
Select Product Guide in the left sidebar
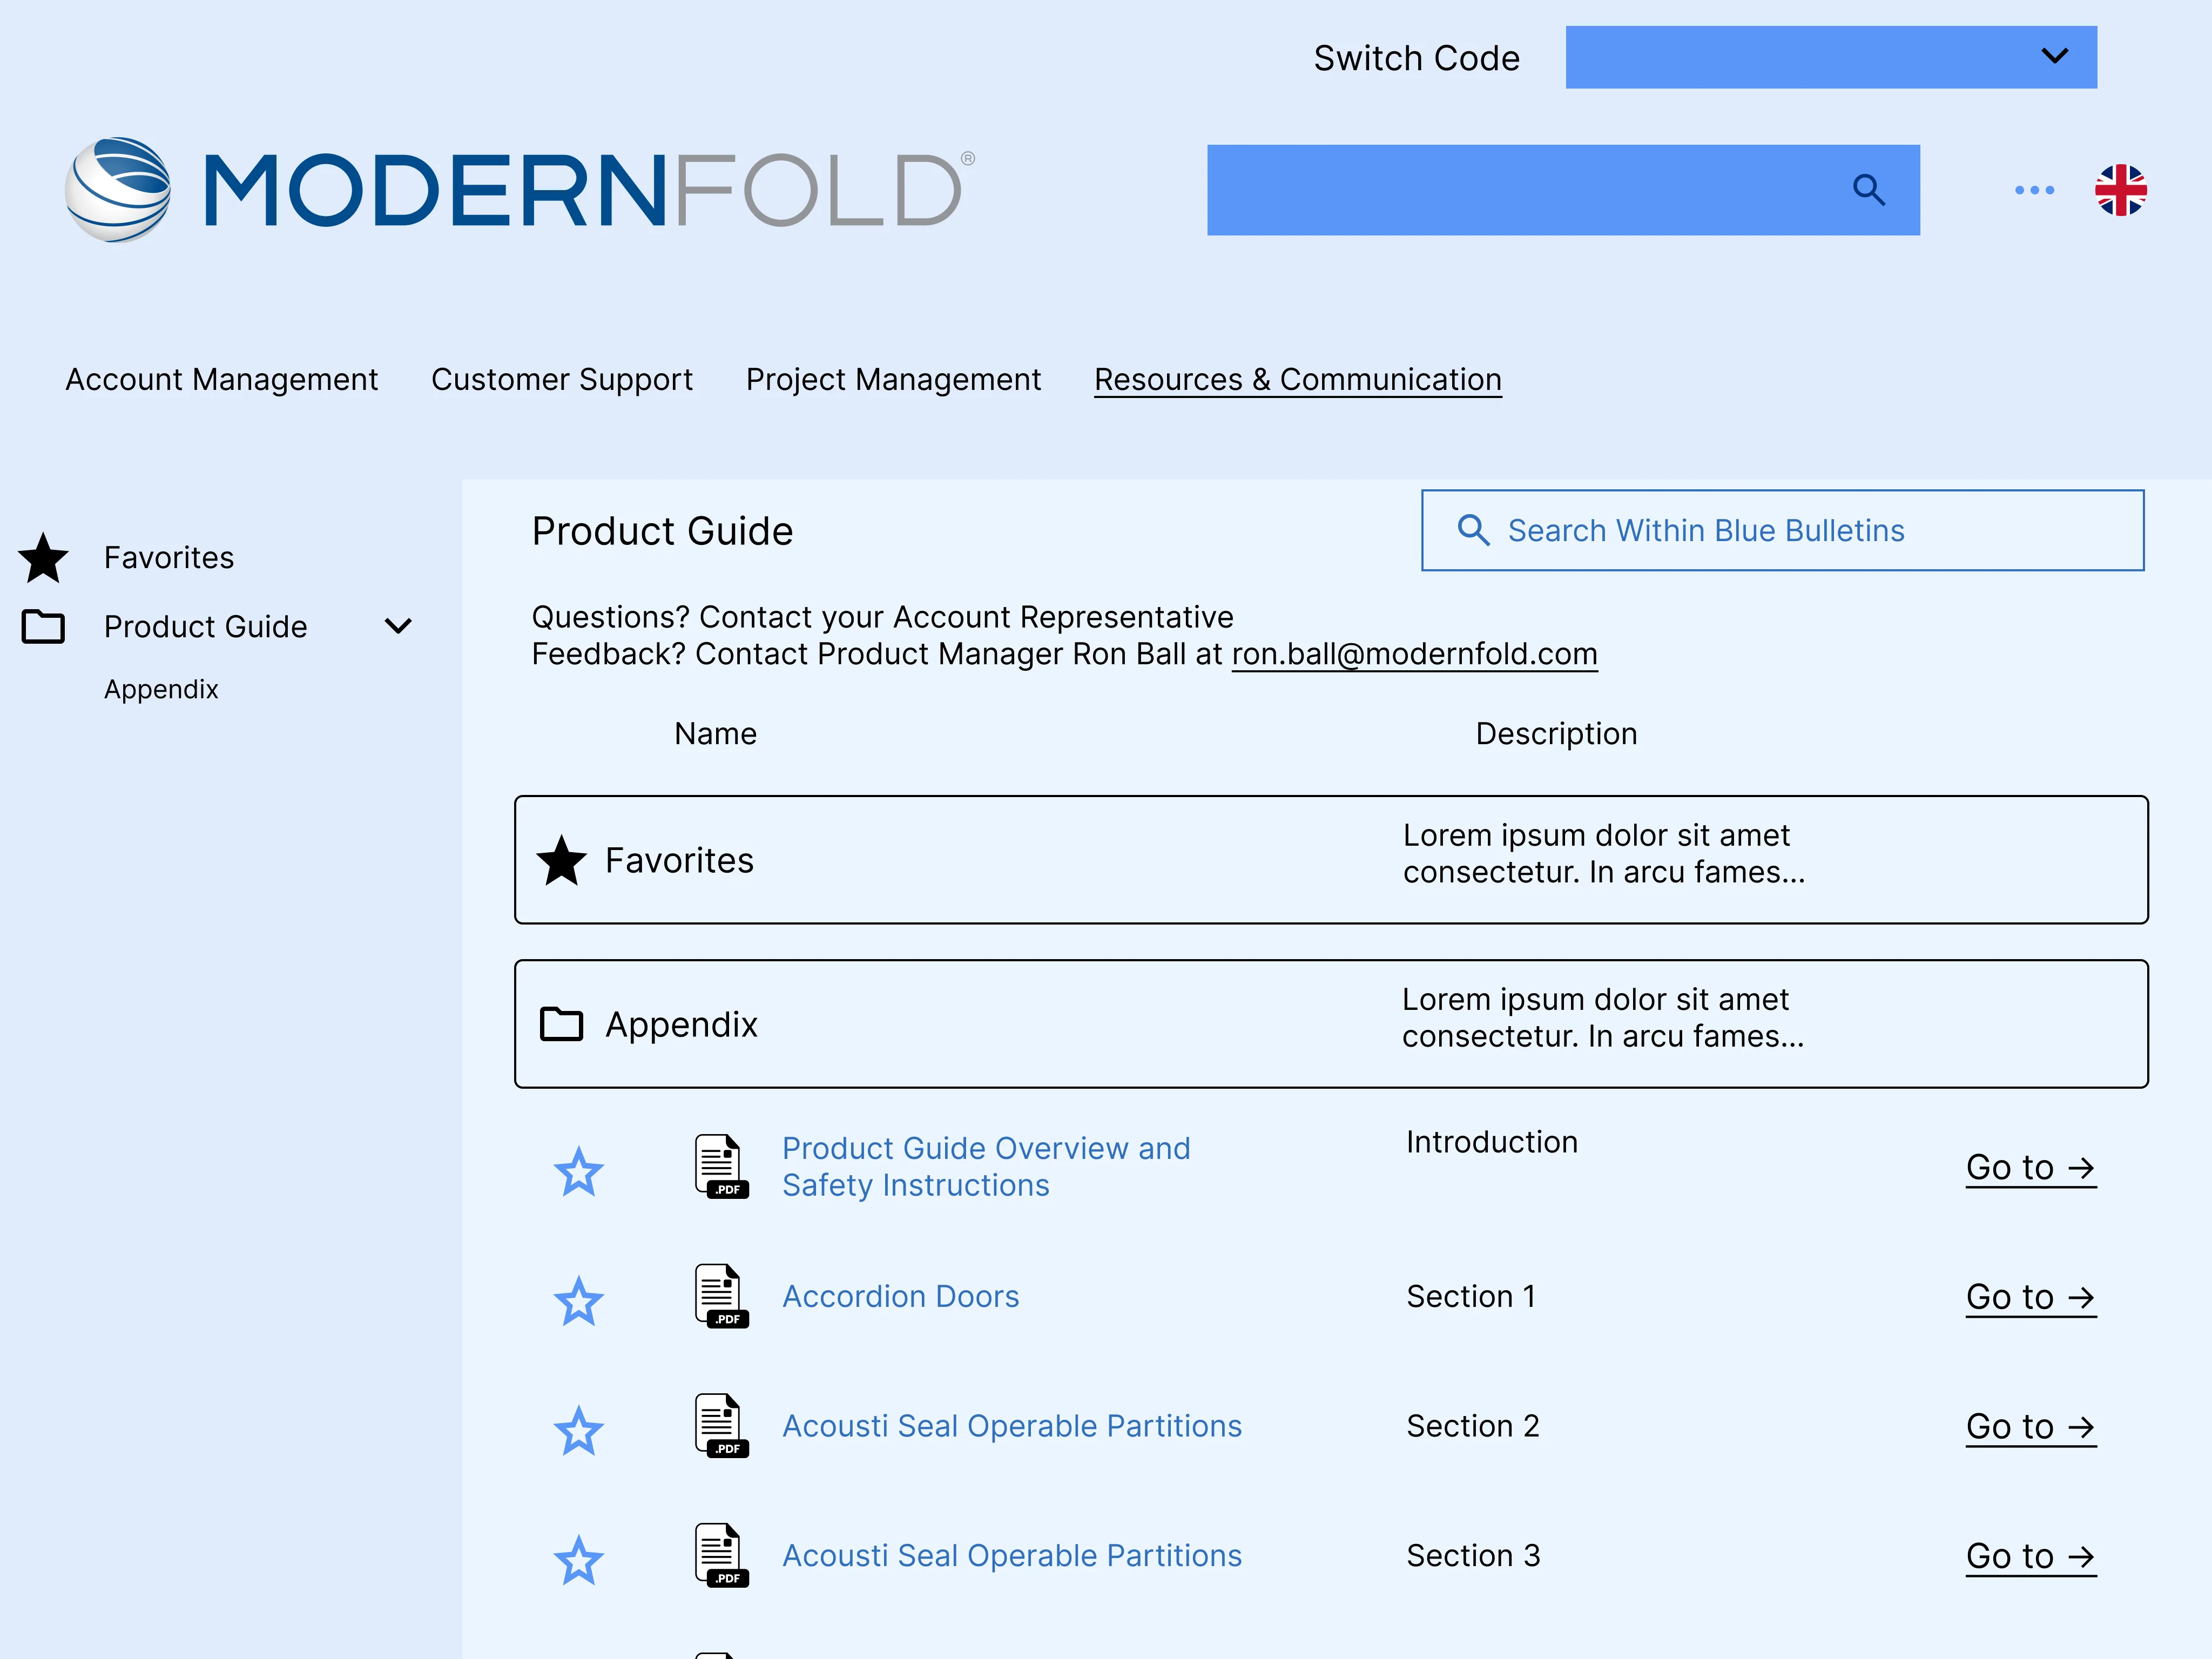(206, 627)
